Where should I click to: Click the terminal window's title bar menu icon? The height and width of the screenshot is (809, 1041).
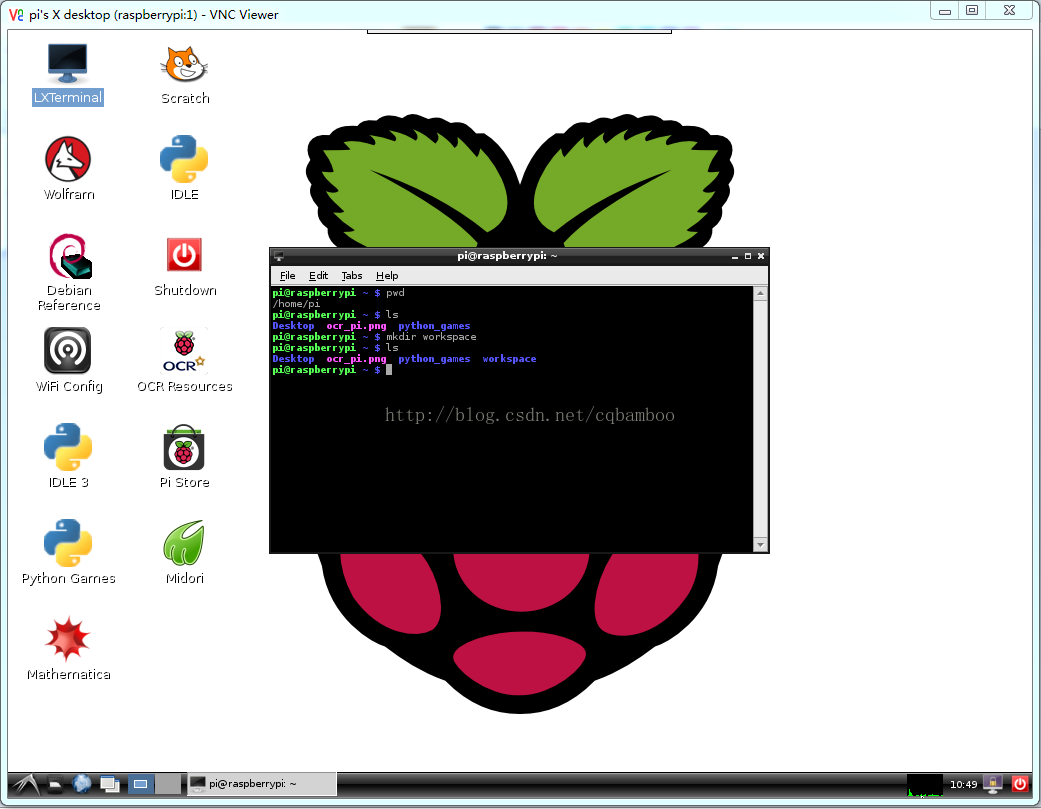tap(279, 256)
